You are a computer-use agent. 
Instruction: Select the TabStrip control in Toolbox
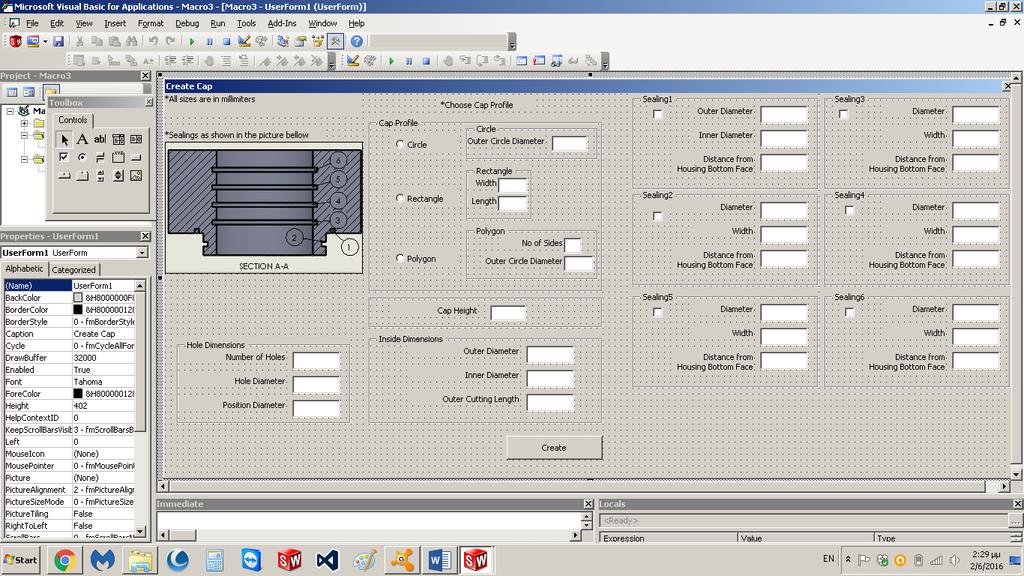click(x=64, y=176)
